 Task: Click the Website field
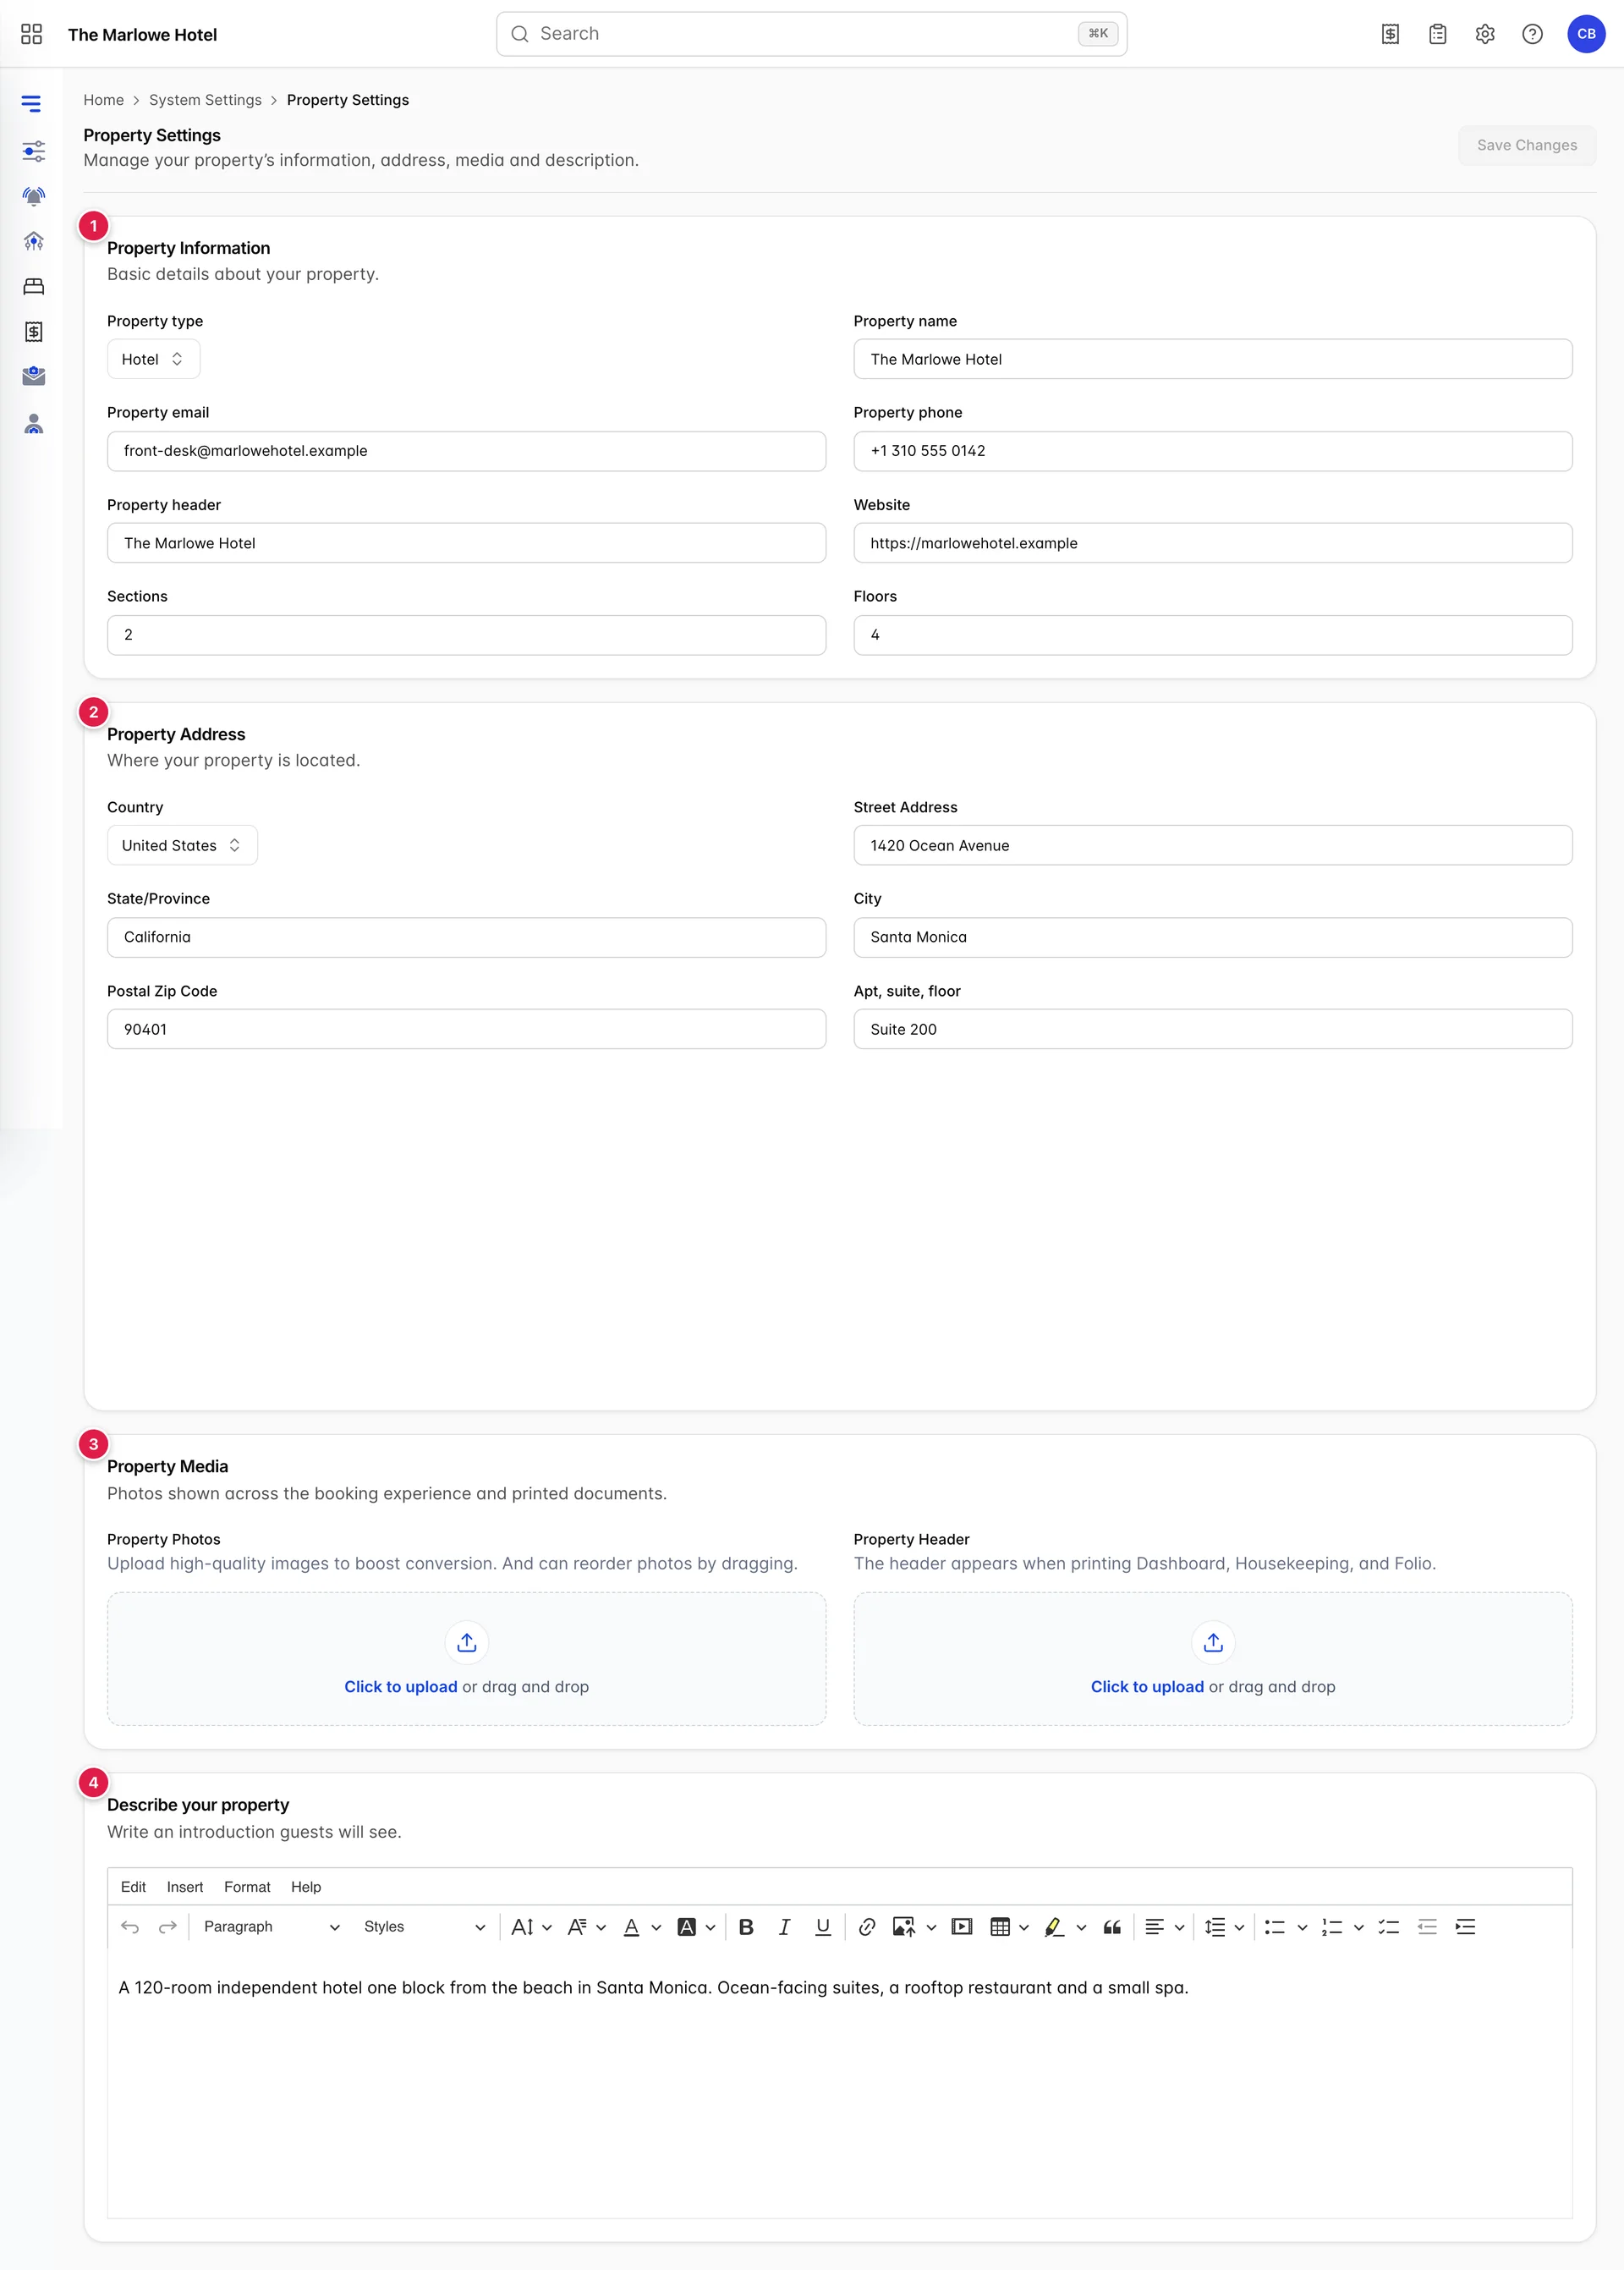[1212, 543]
